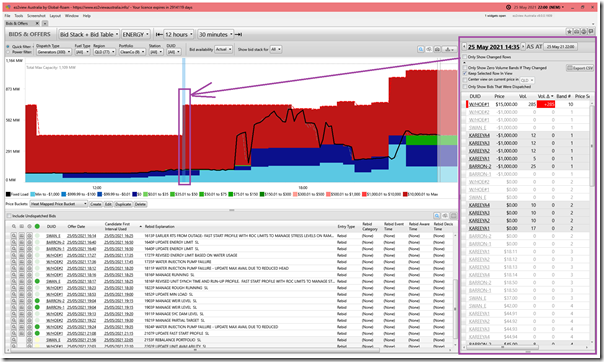Toggle Center view on current price checkbox
604x362 pixels.
click(x=465, y=80)
